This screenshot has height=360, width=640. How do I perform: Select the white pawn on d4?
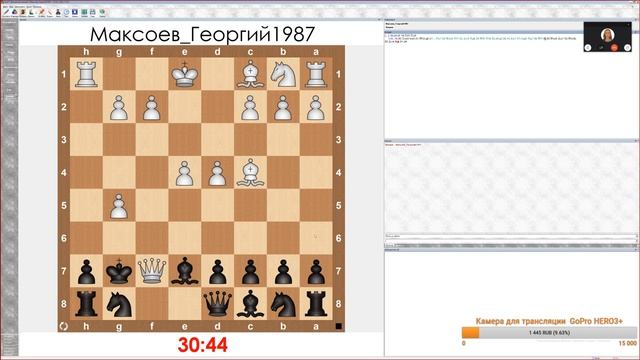click(x=218, y=173)
